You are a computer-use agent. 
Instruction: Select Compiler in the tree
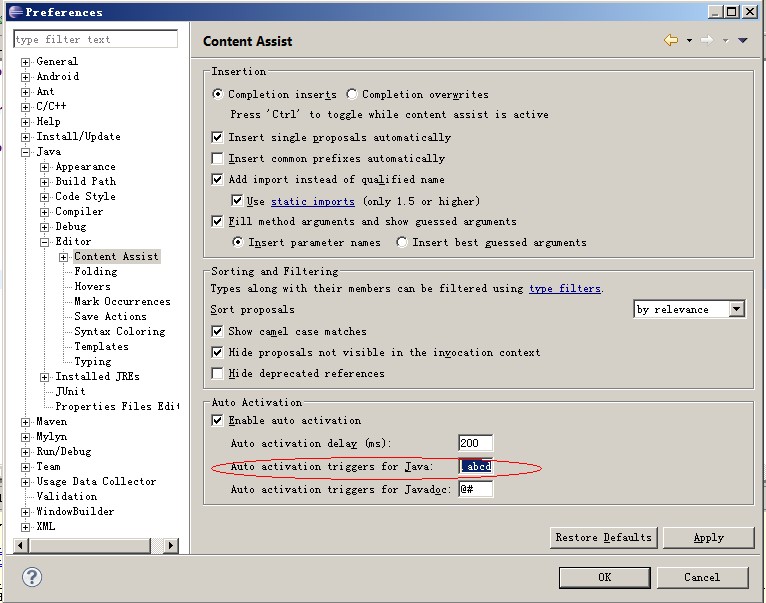pyautogui.click(x=79, y=212)
